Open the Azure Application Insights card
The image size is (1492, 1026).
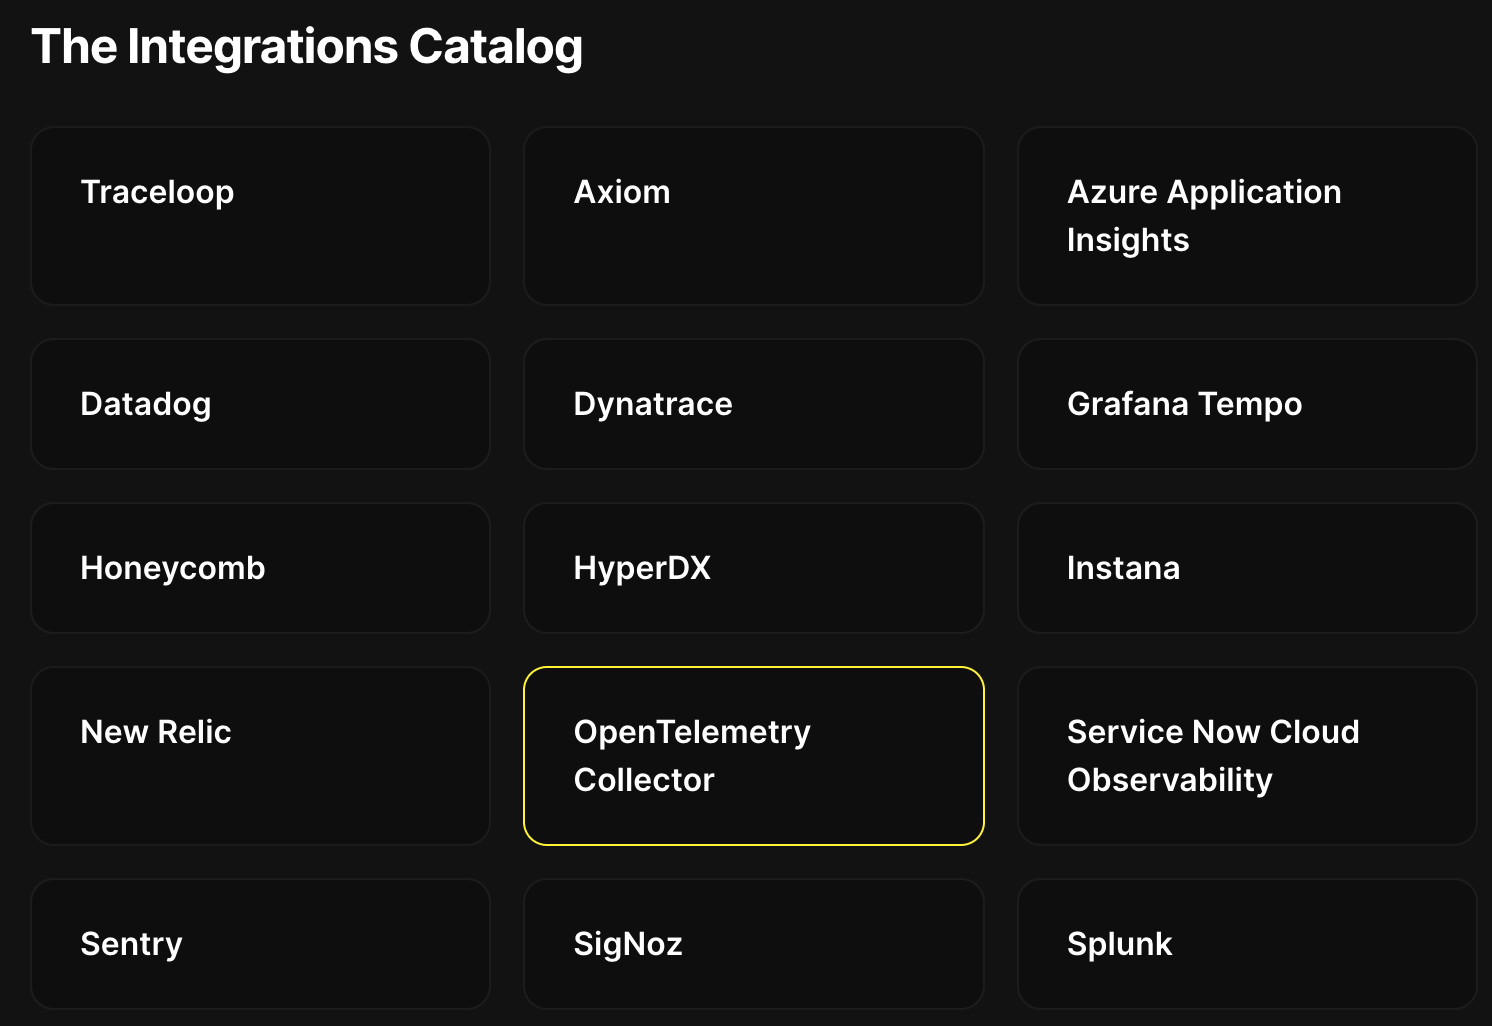pyautogui.click(x=1246, y=216)
